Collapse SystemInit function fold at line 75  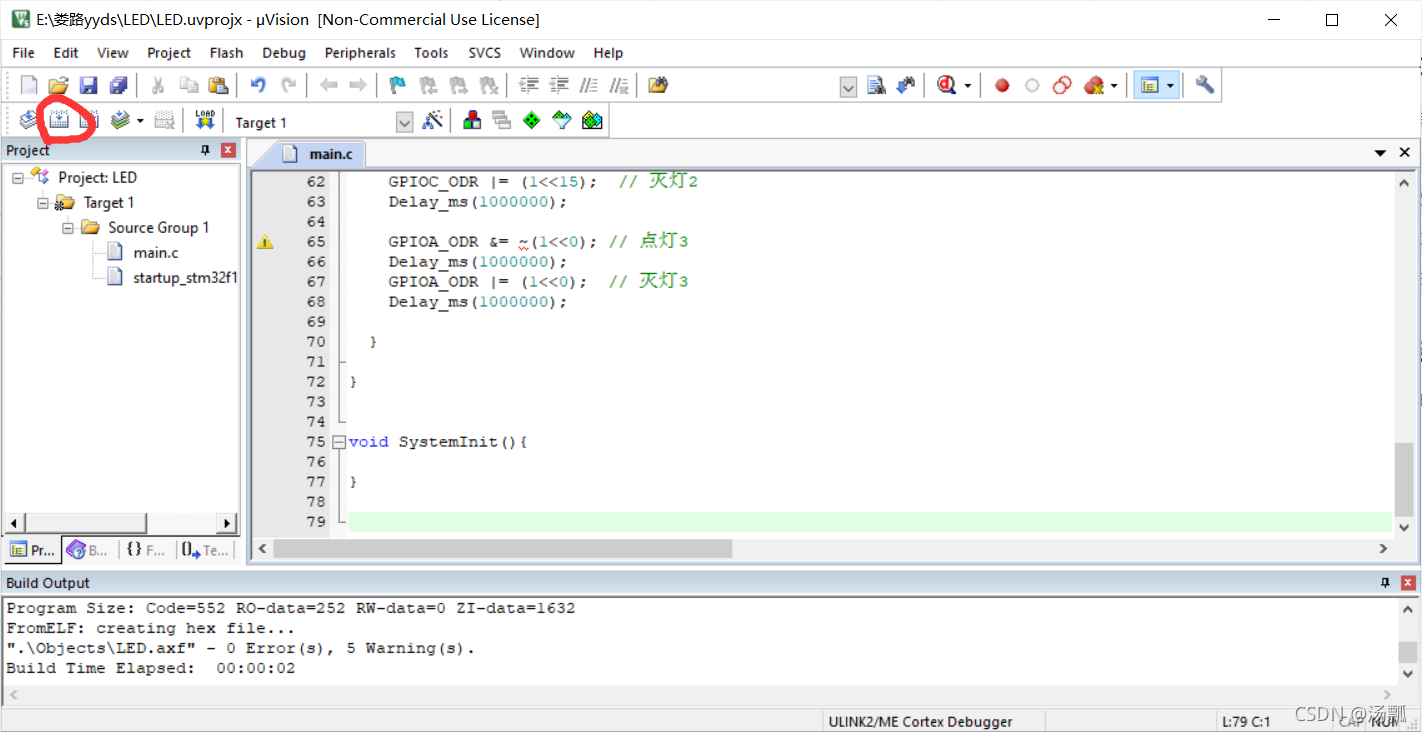point(339,442)
